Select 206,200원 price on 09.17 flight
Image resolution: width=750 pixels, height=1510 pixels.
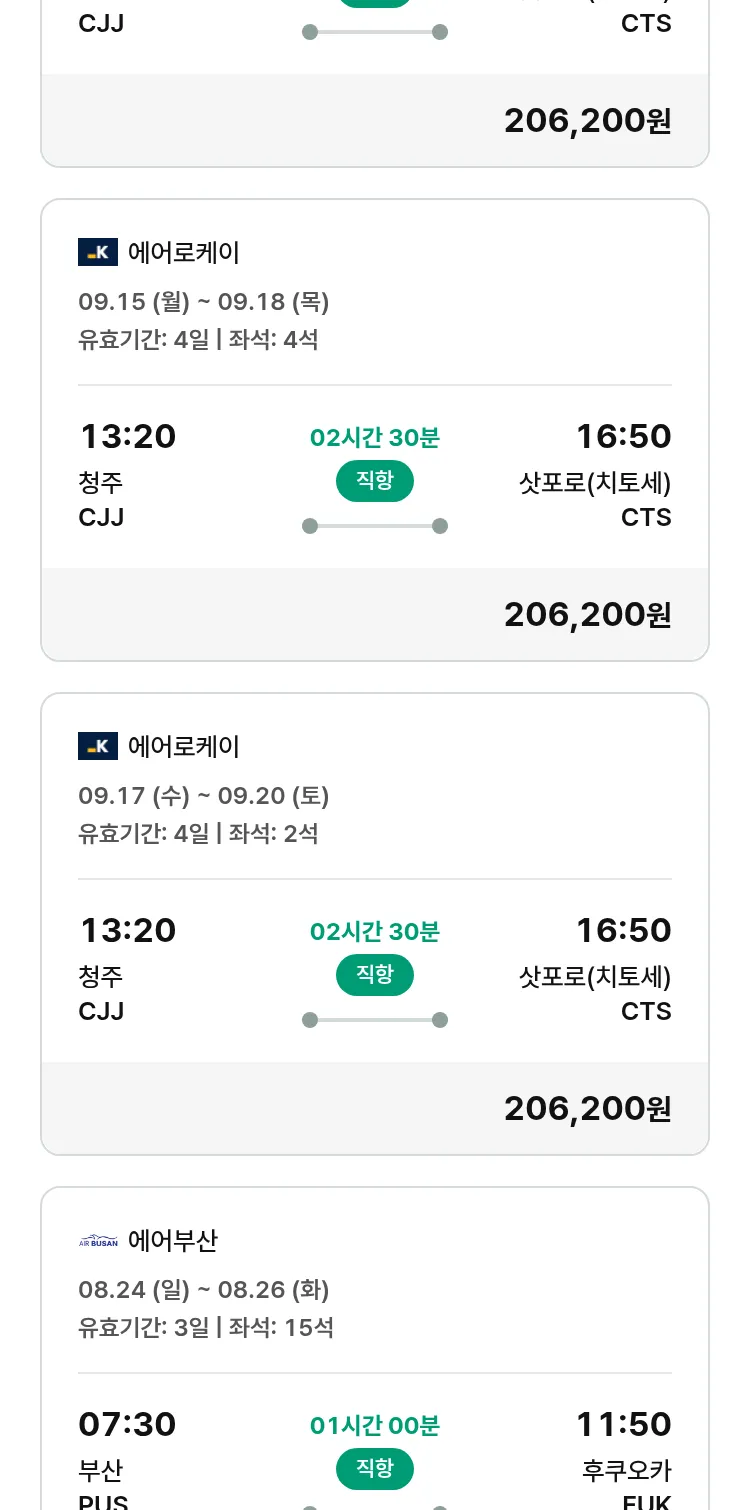[x=587, y=1109]
